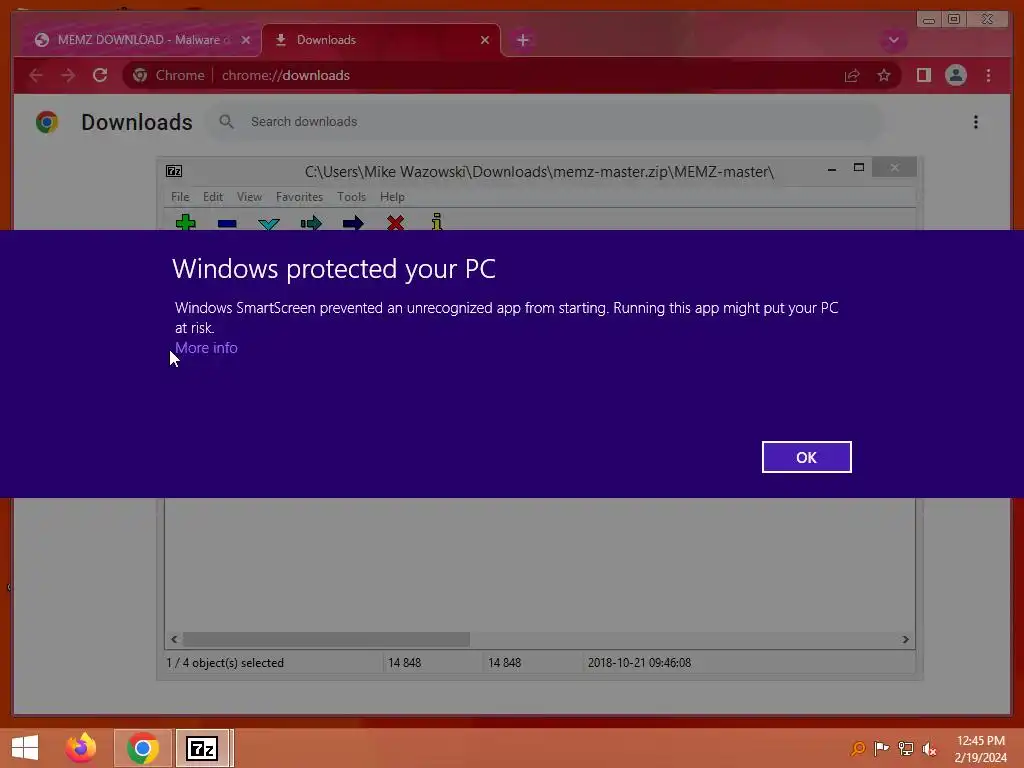Open the Windows Start button
Viewport: 1024px width, 768px height.
pos(25,748)
